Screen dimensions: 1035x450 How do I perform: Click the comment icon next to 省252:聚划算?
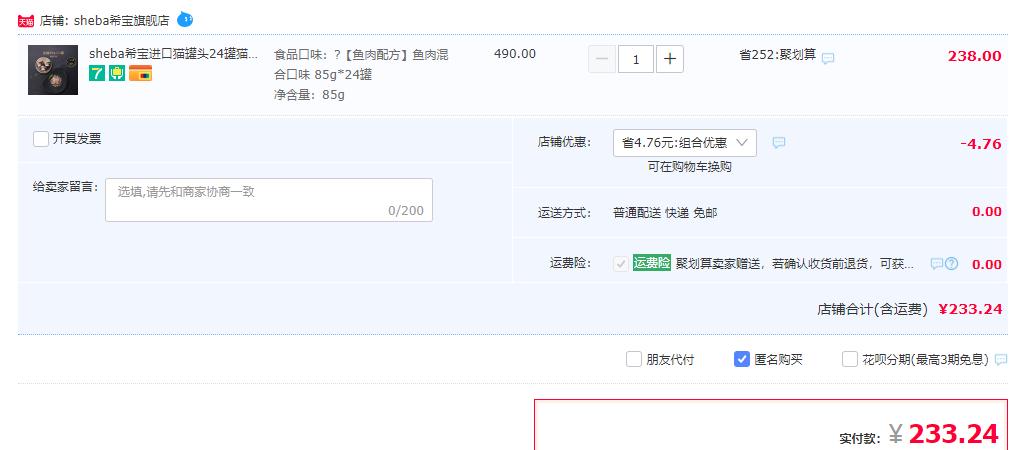(x=828, y=58)
